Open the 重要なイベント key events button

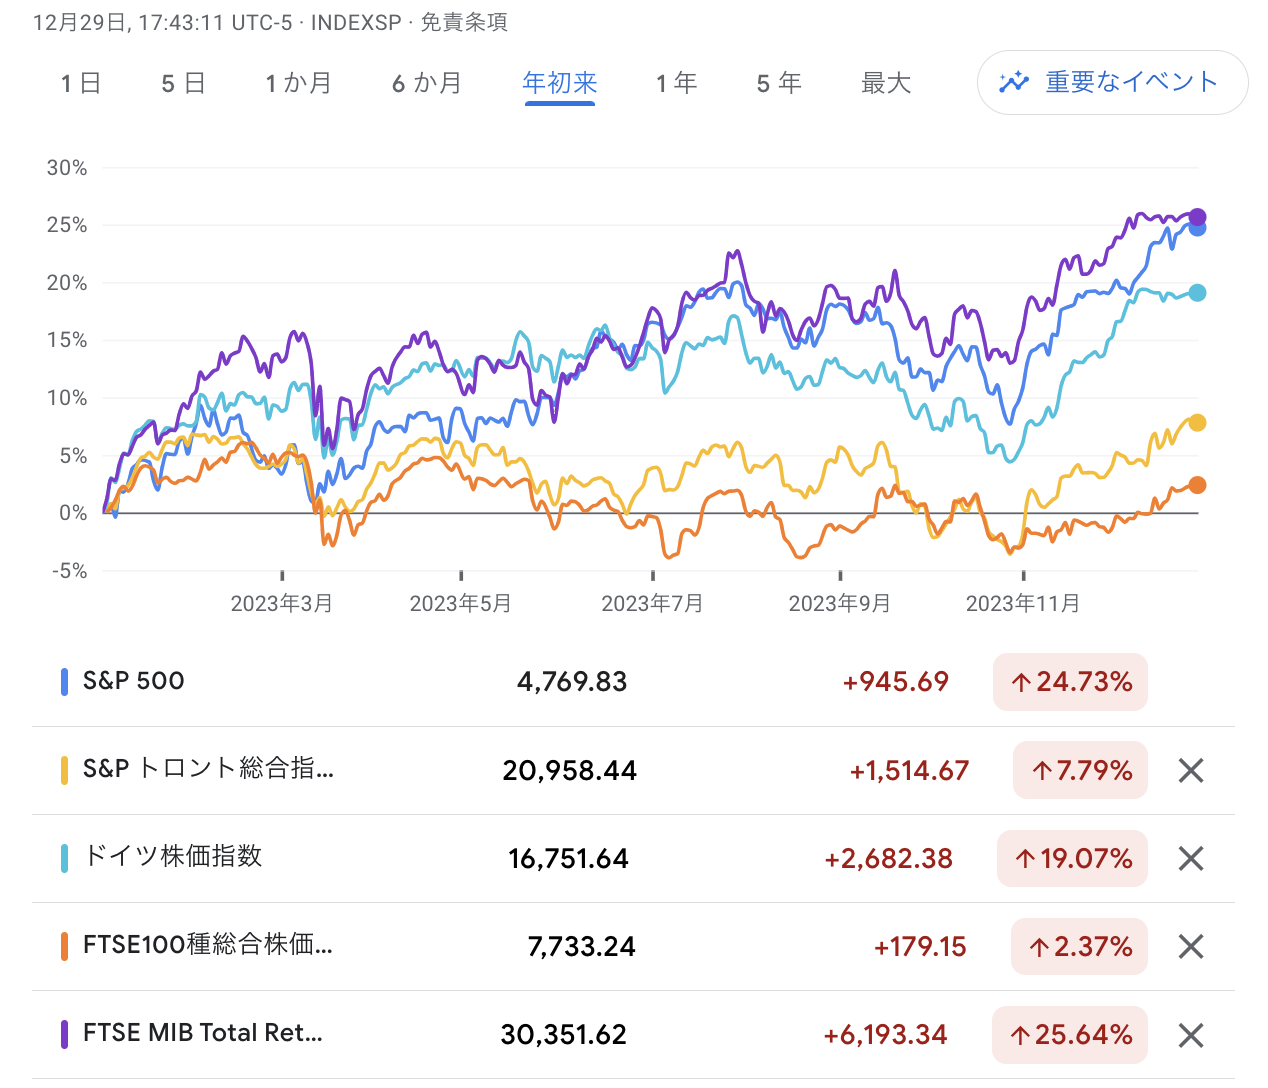click(x=1112, y=82)
